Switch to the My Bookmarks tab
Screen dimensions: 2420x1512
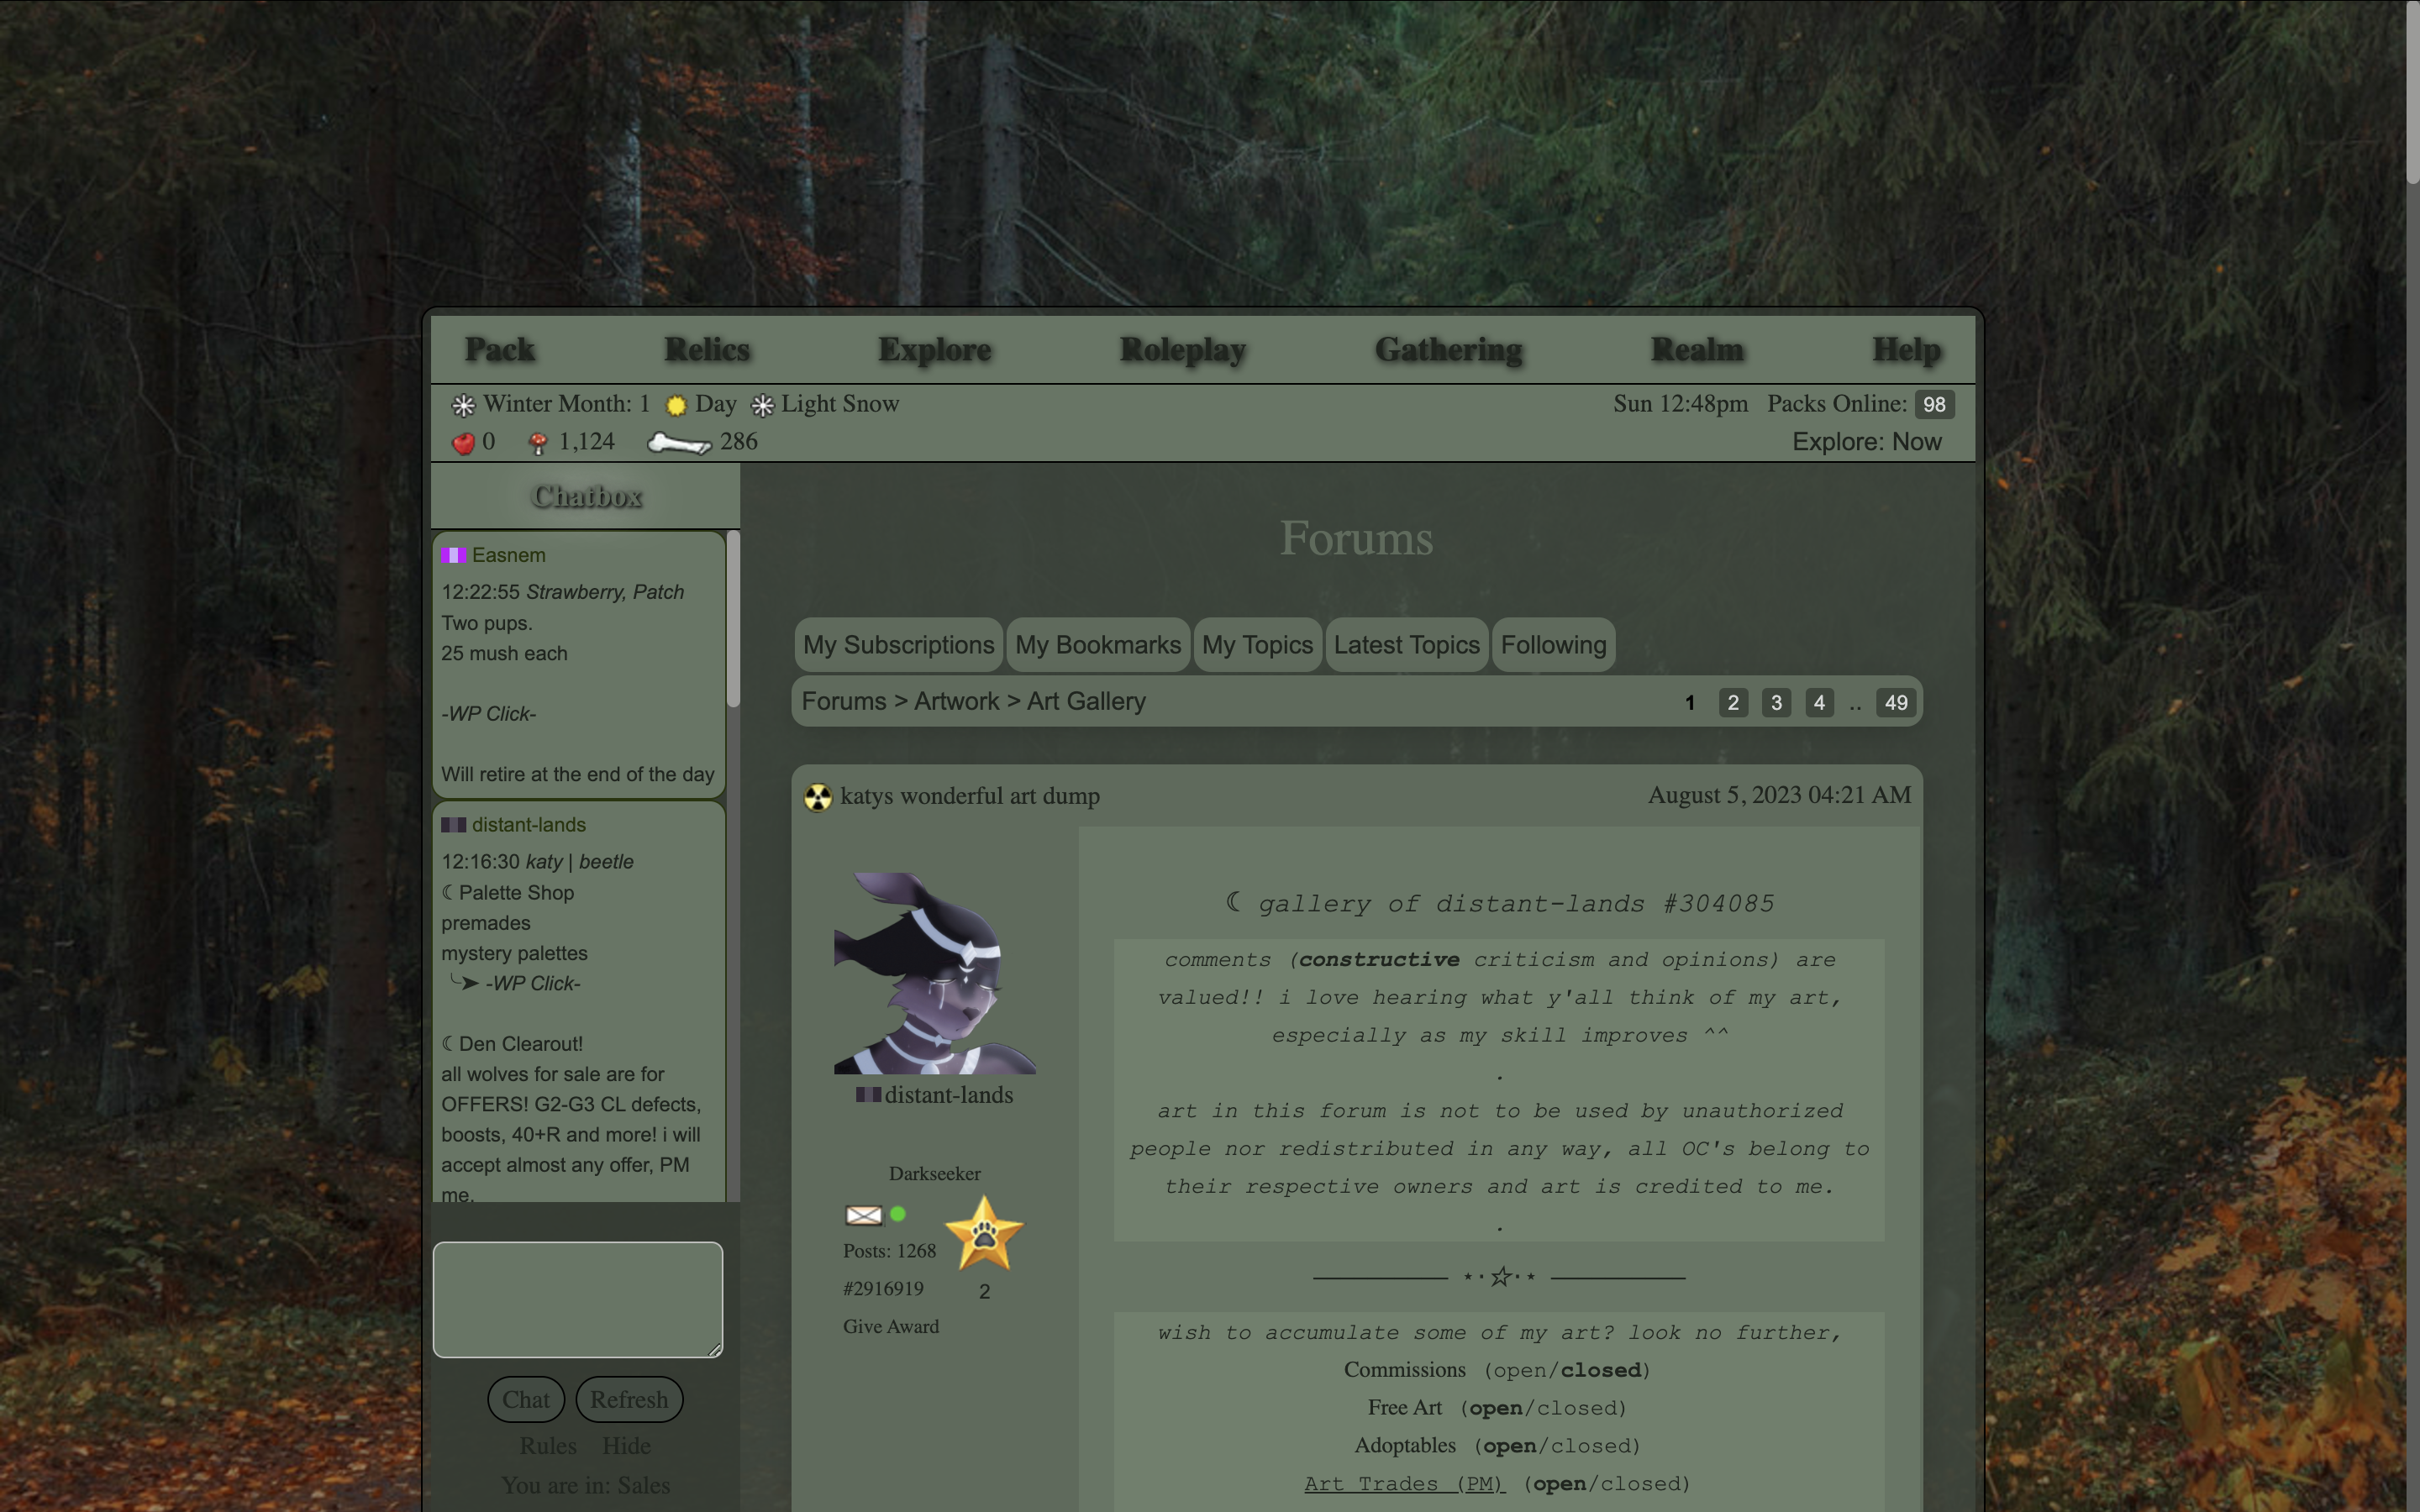(x=1097, y=645)
